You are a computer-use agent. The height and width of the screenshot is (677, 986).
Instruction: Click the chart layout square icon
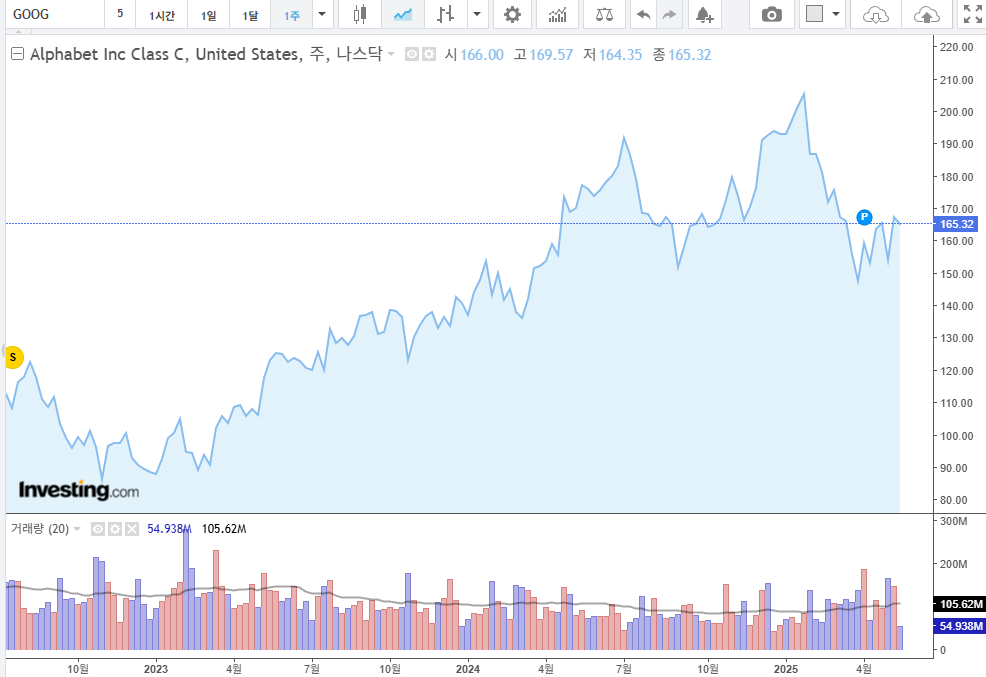814,14
